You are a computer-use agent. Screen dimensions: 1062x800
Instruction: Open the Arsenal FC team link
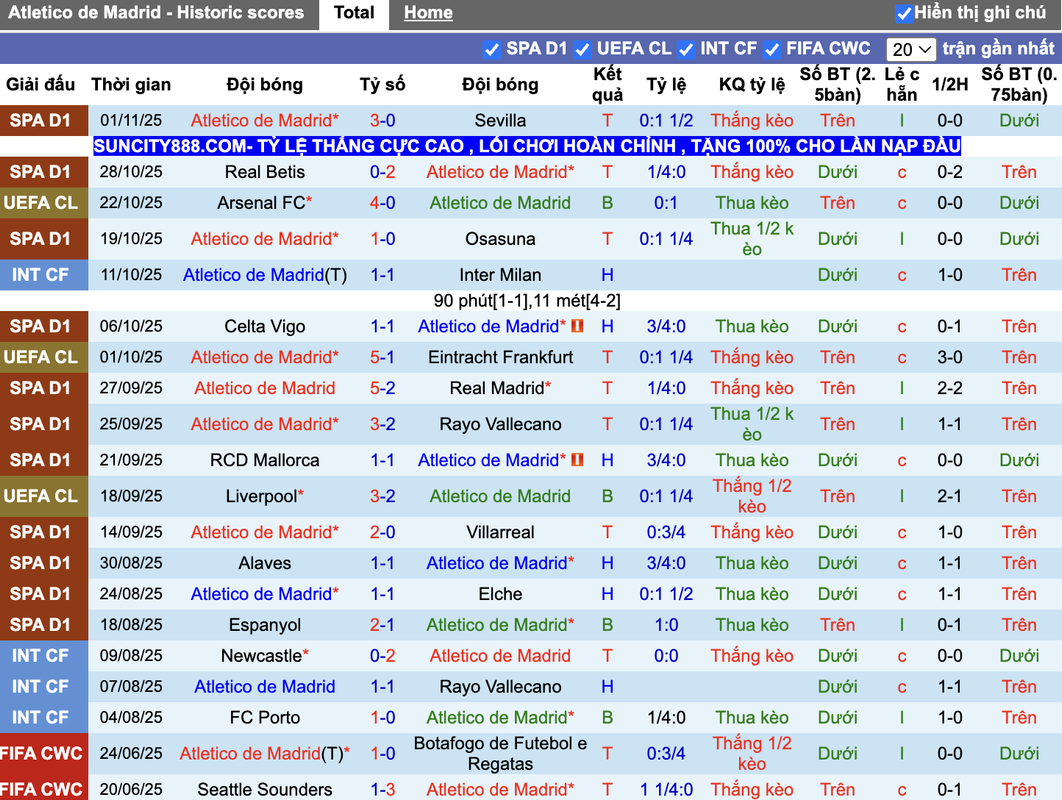[265, 203]
